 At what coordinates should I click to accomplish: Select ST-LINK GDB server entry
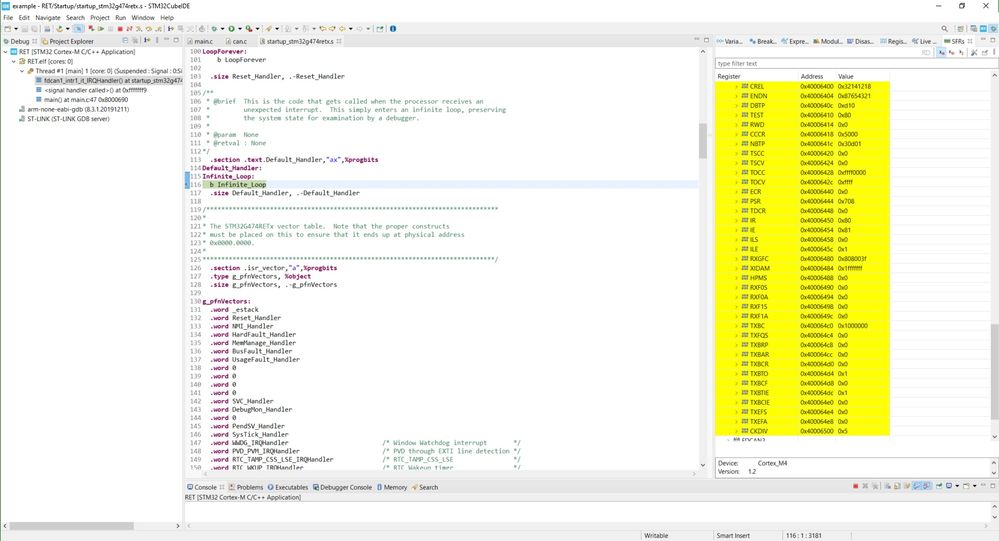point(64,119)
